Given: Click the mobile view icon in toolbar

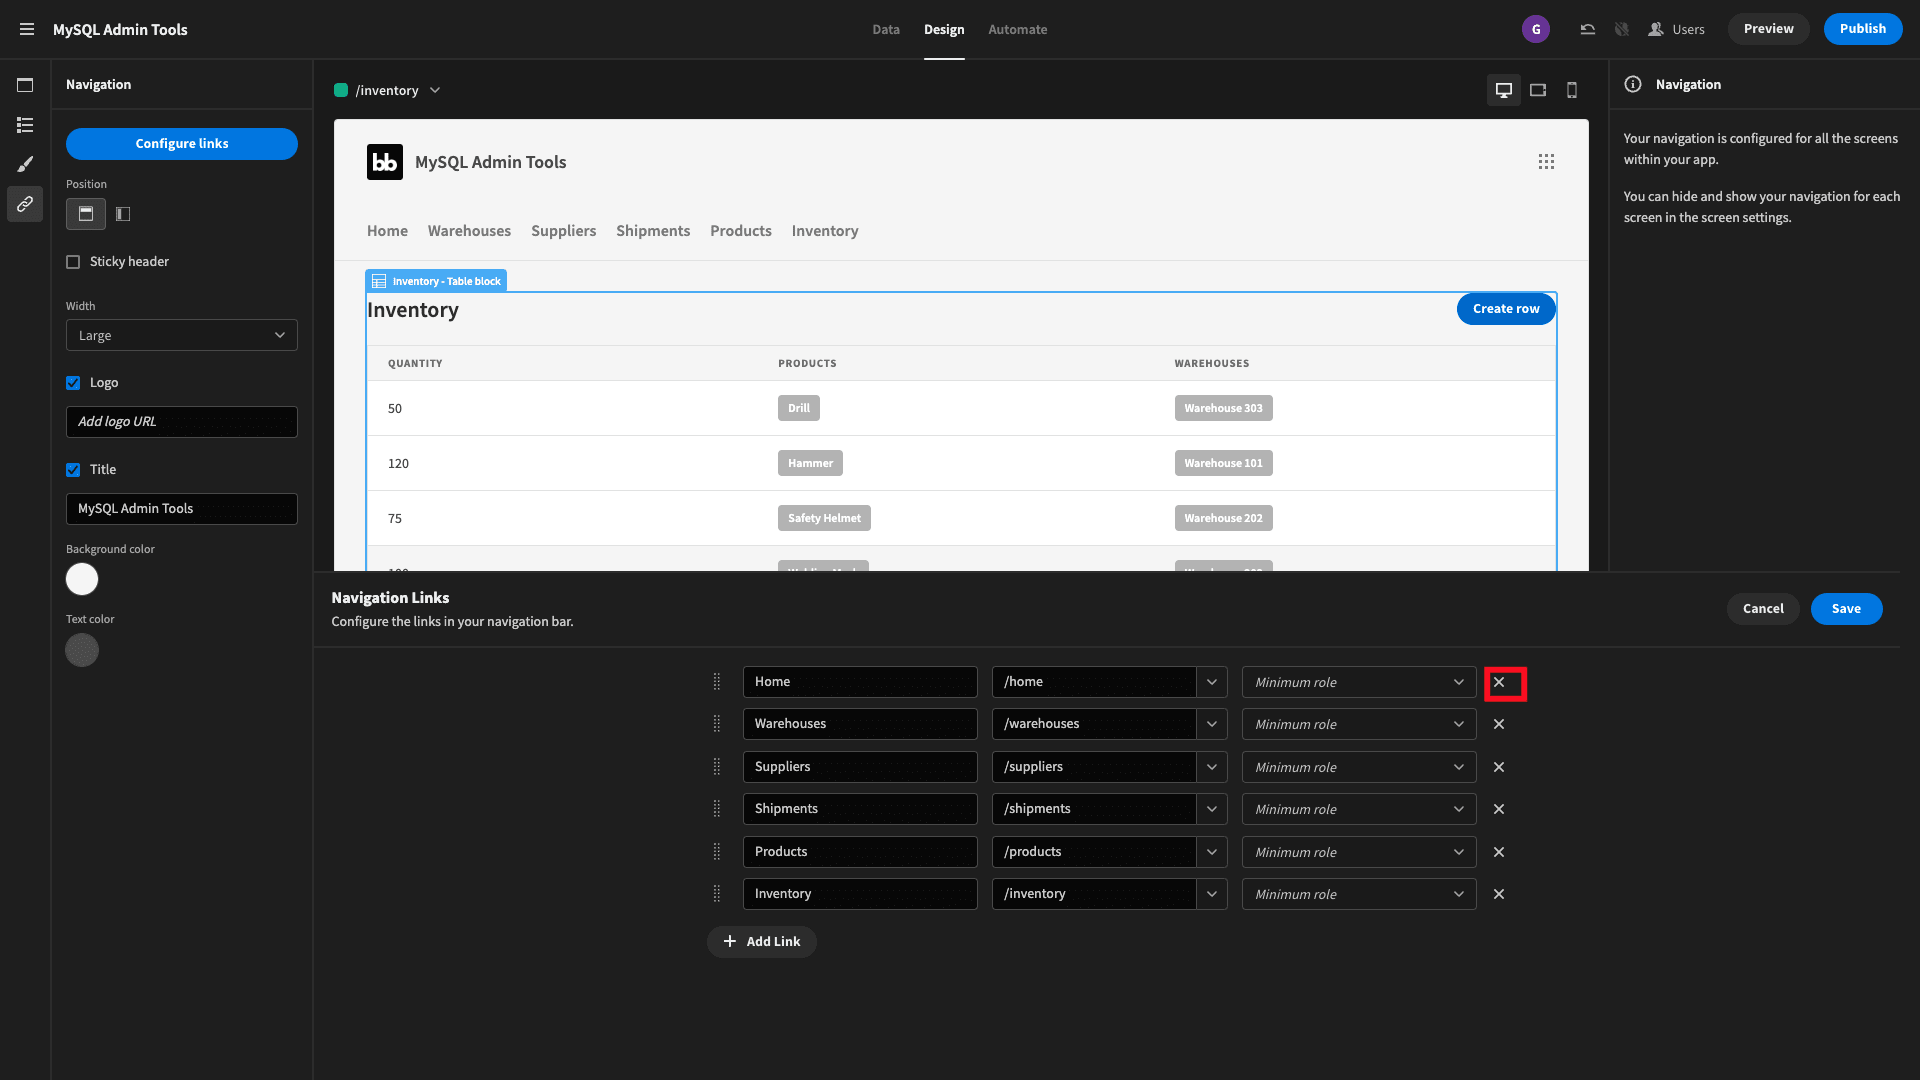Looking at the screenshot, I should click(x=1571, y=90).
